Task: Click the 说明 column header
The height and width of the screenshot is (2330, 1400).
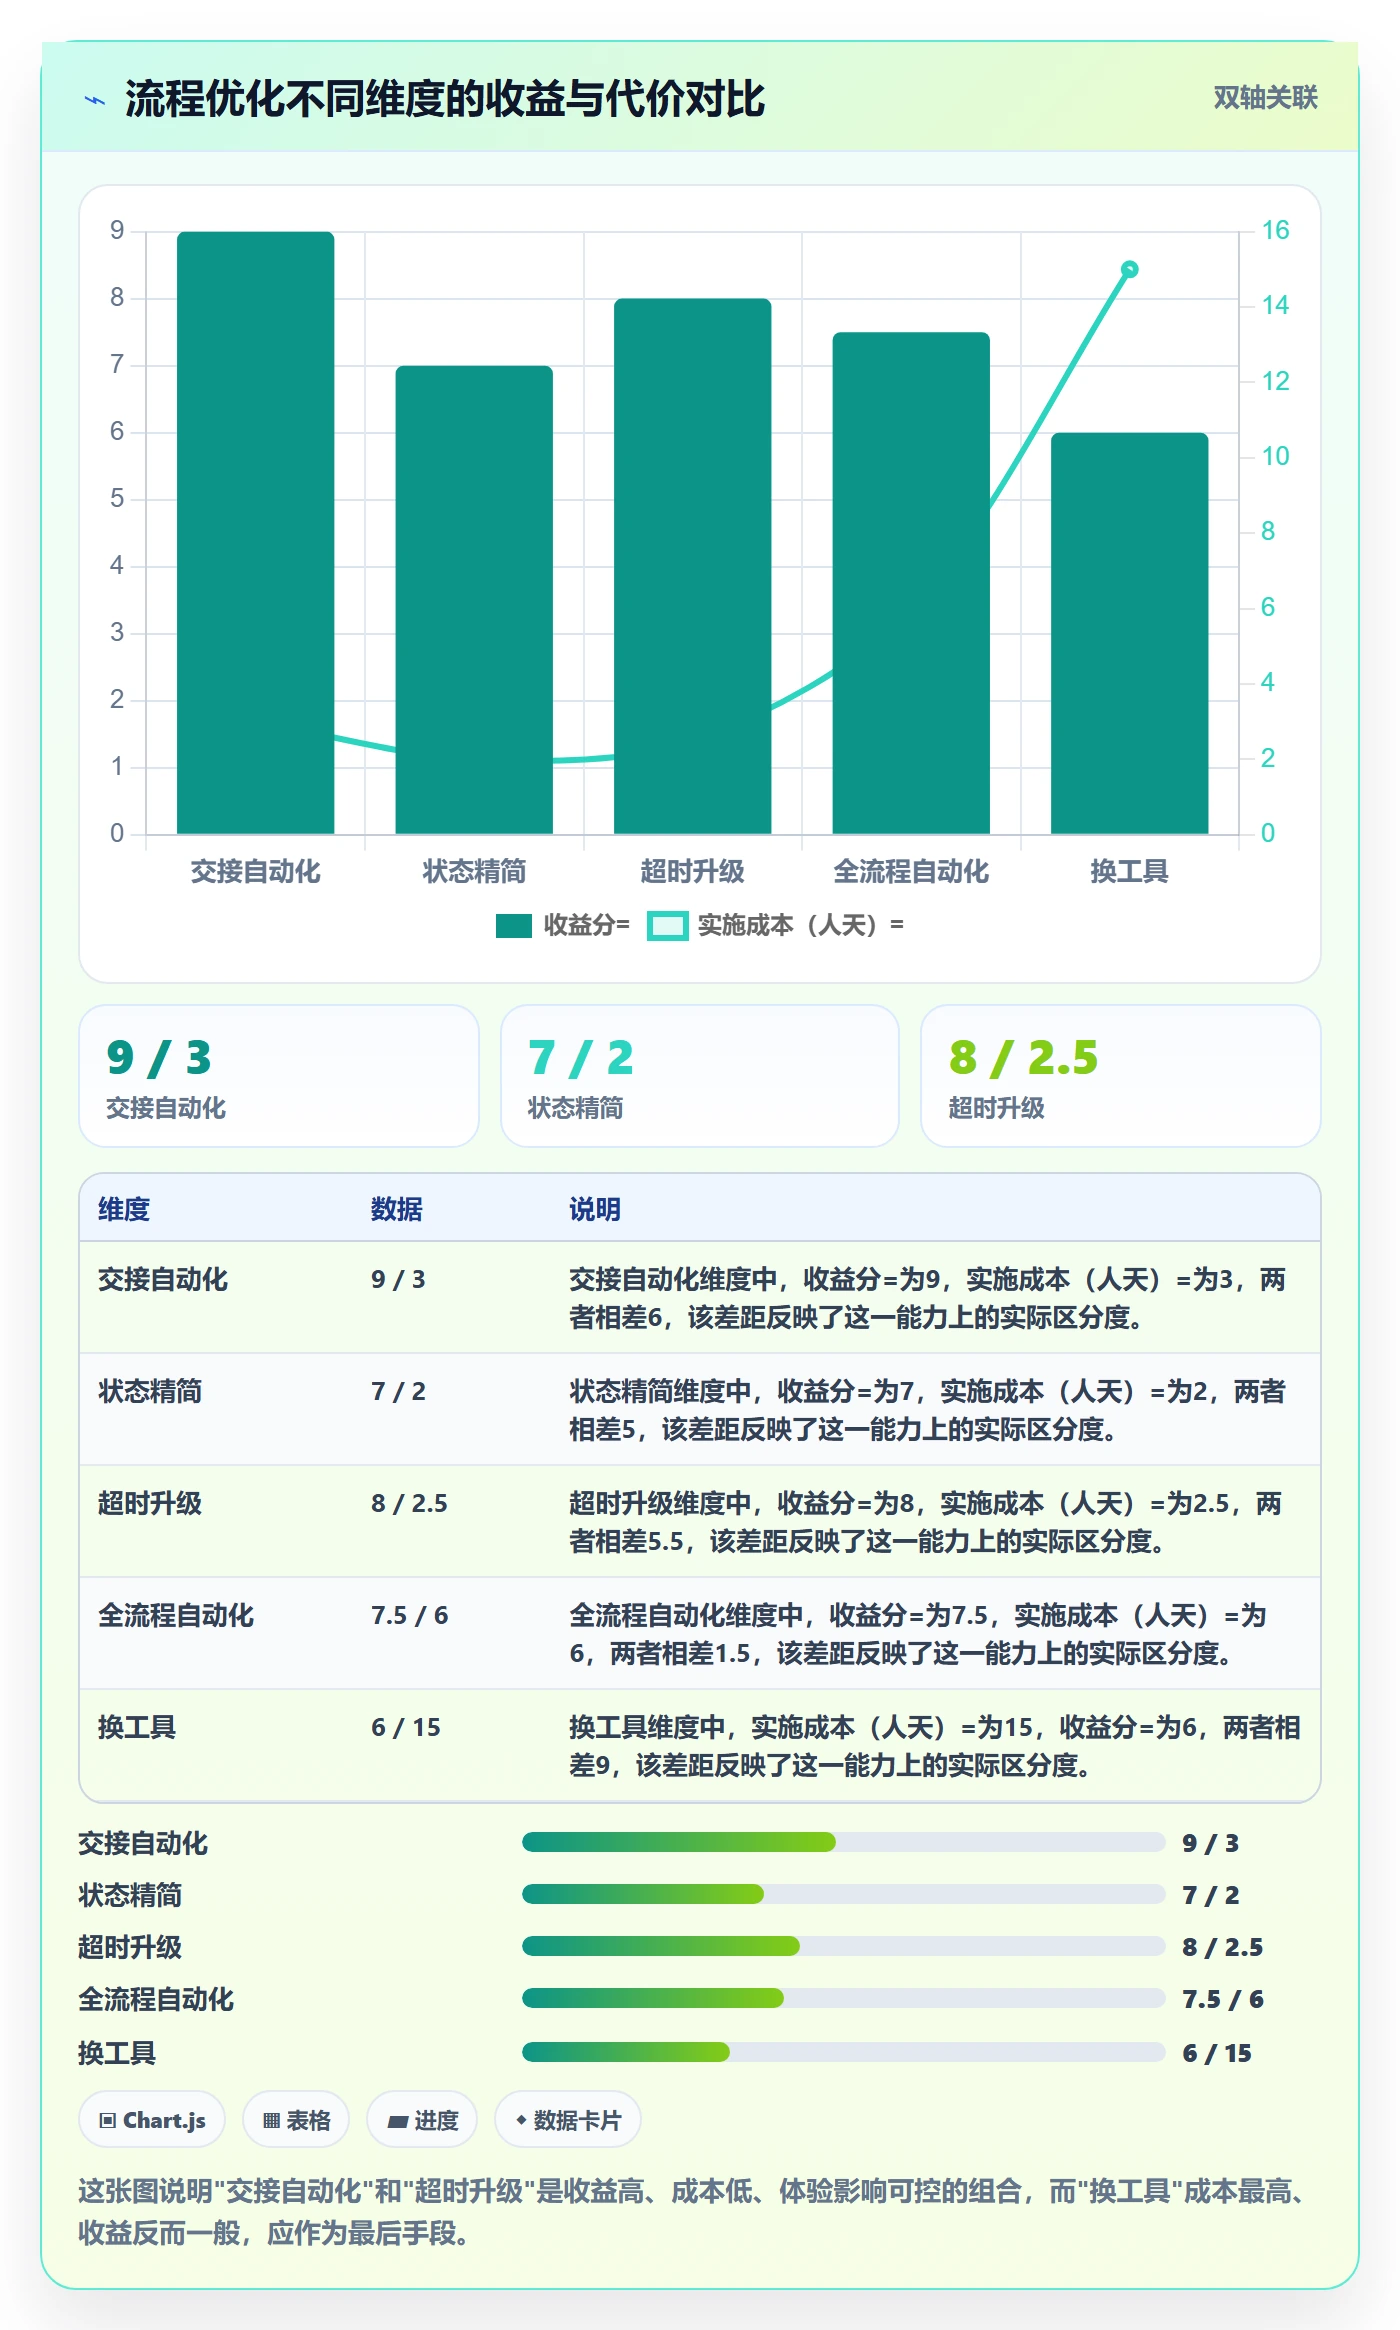Action: 595,1209
